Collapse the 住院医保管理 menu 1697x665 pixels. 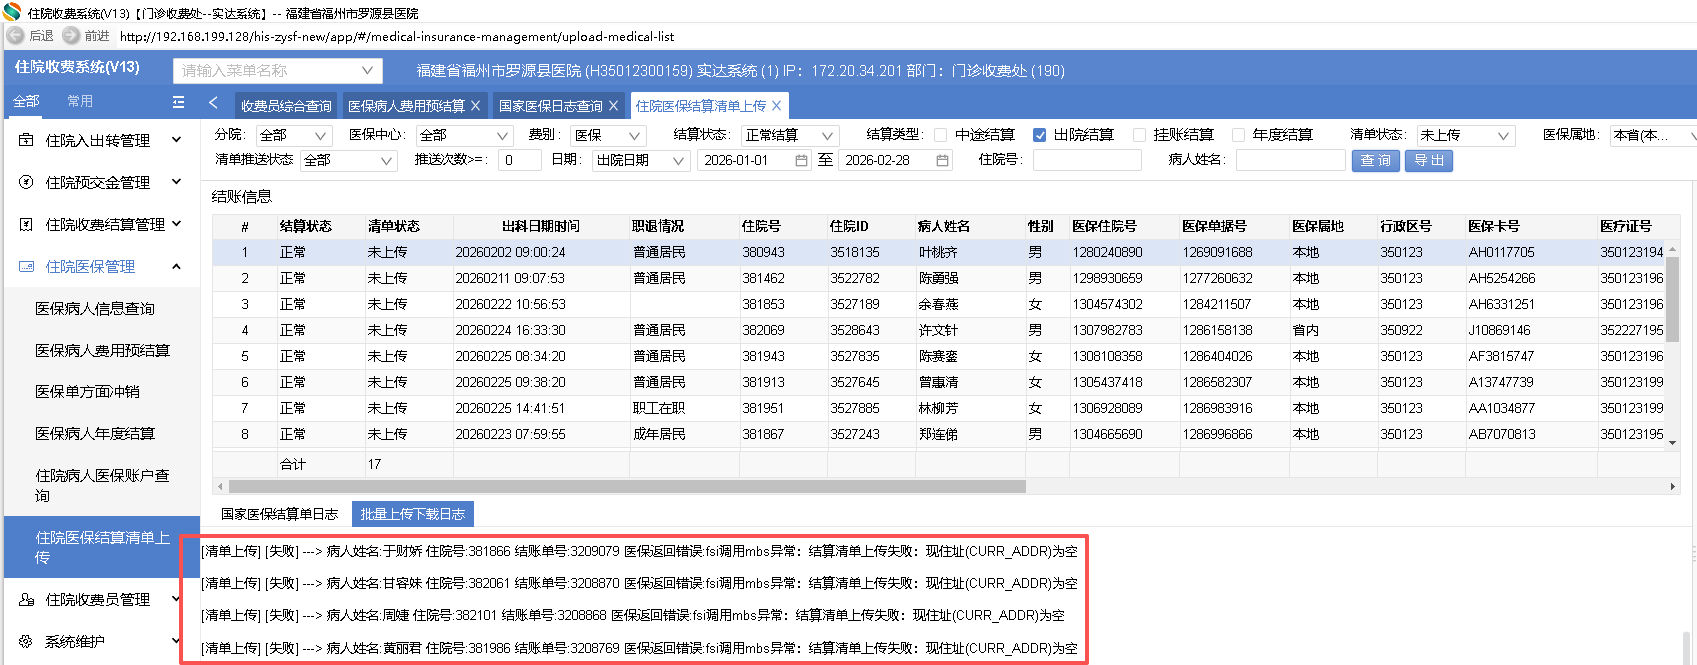point(176,266)
